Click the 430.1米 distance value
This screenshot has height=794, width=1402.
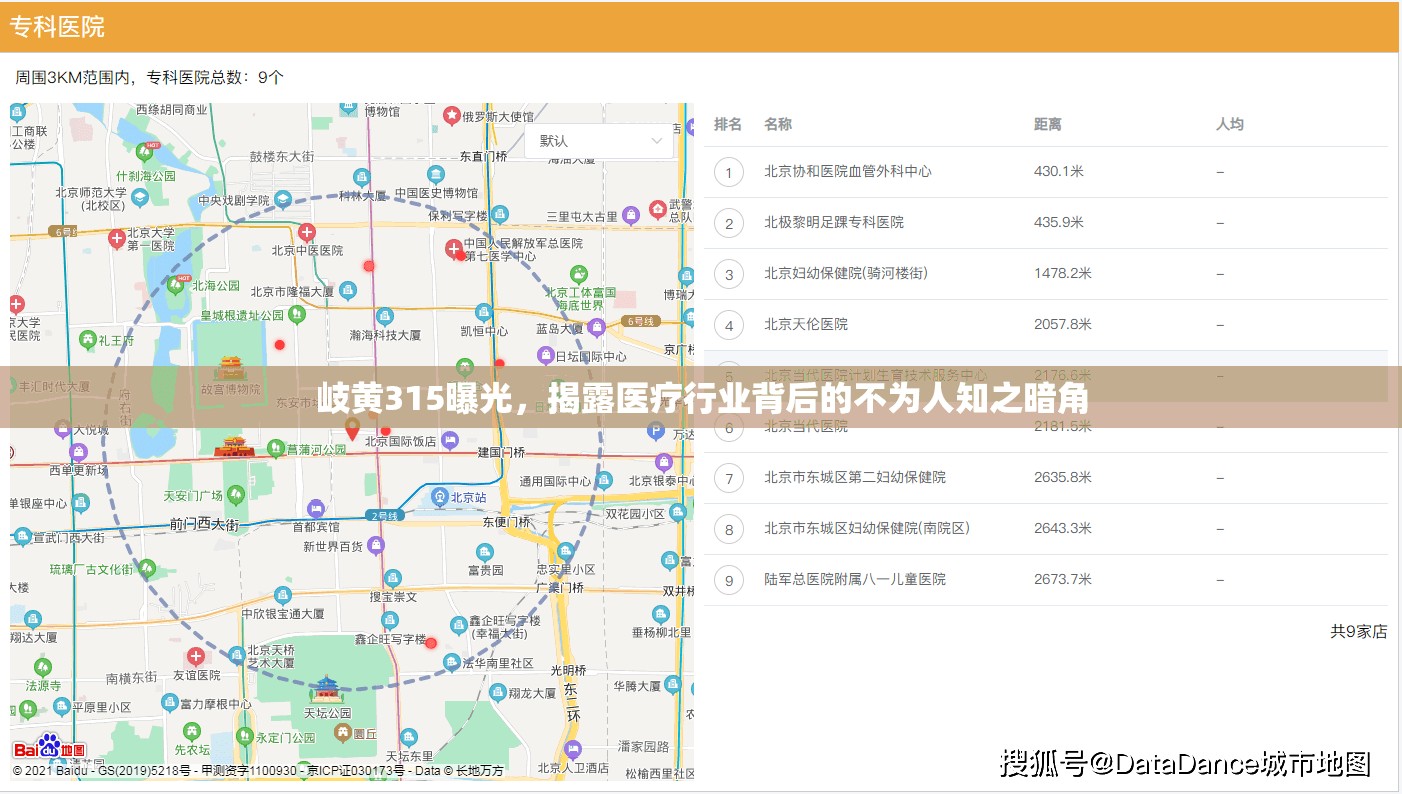pos(1059,171)
